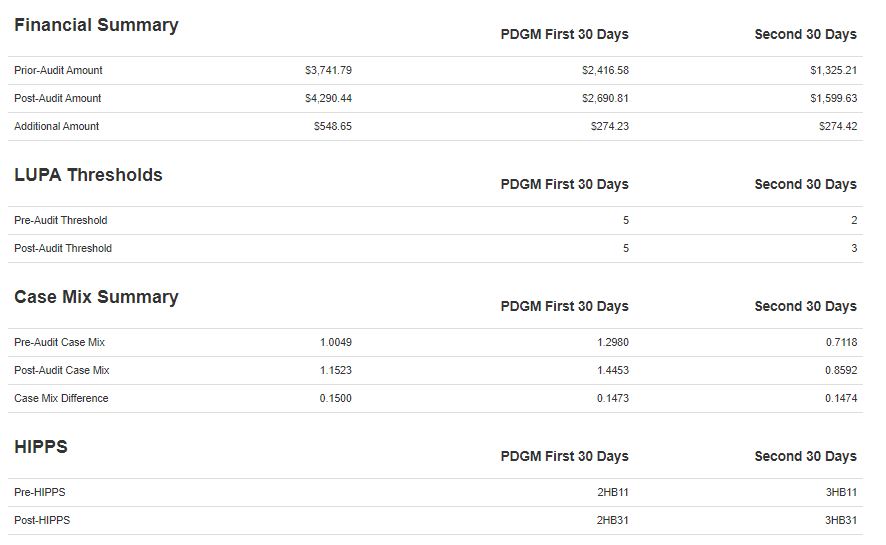Select the Case Mix Difference value 0.1500
The image size is (886, 545).
(x=336, y=398)
